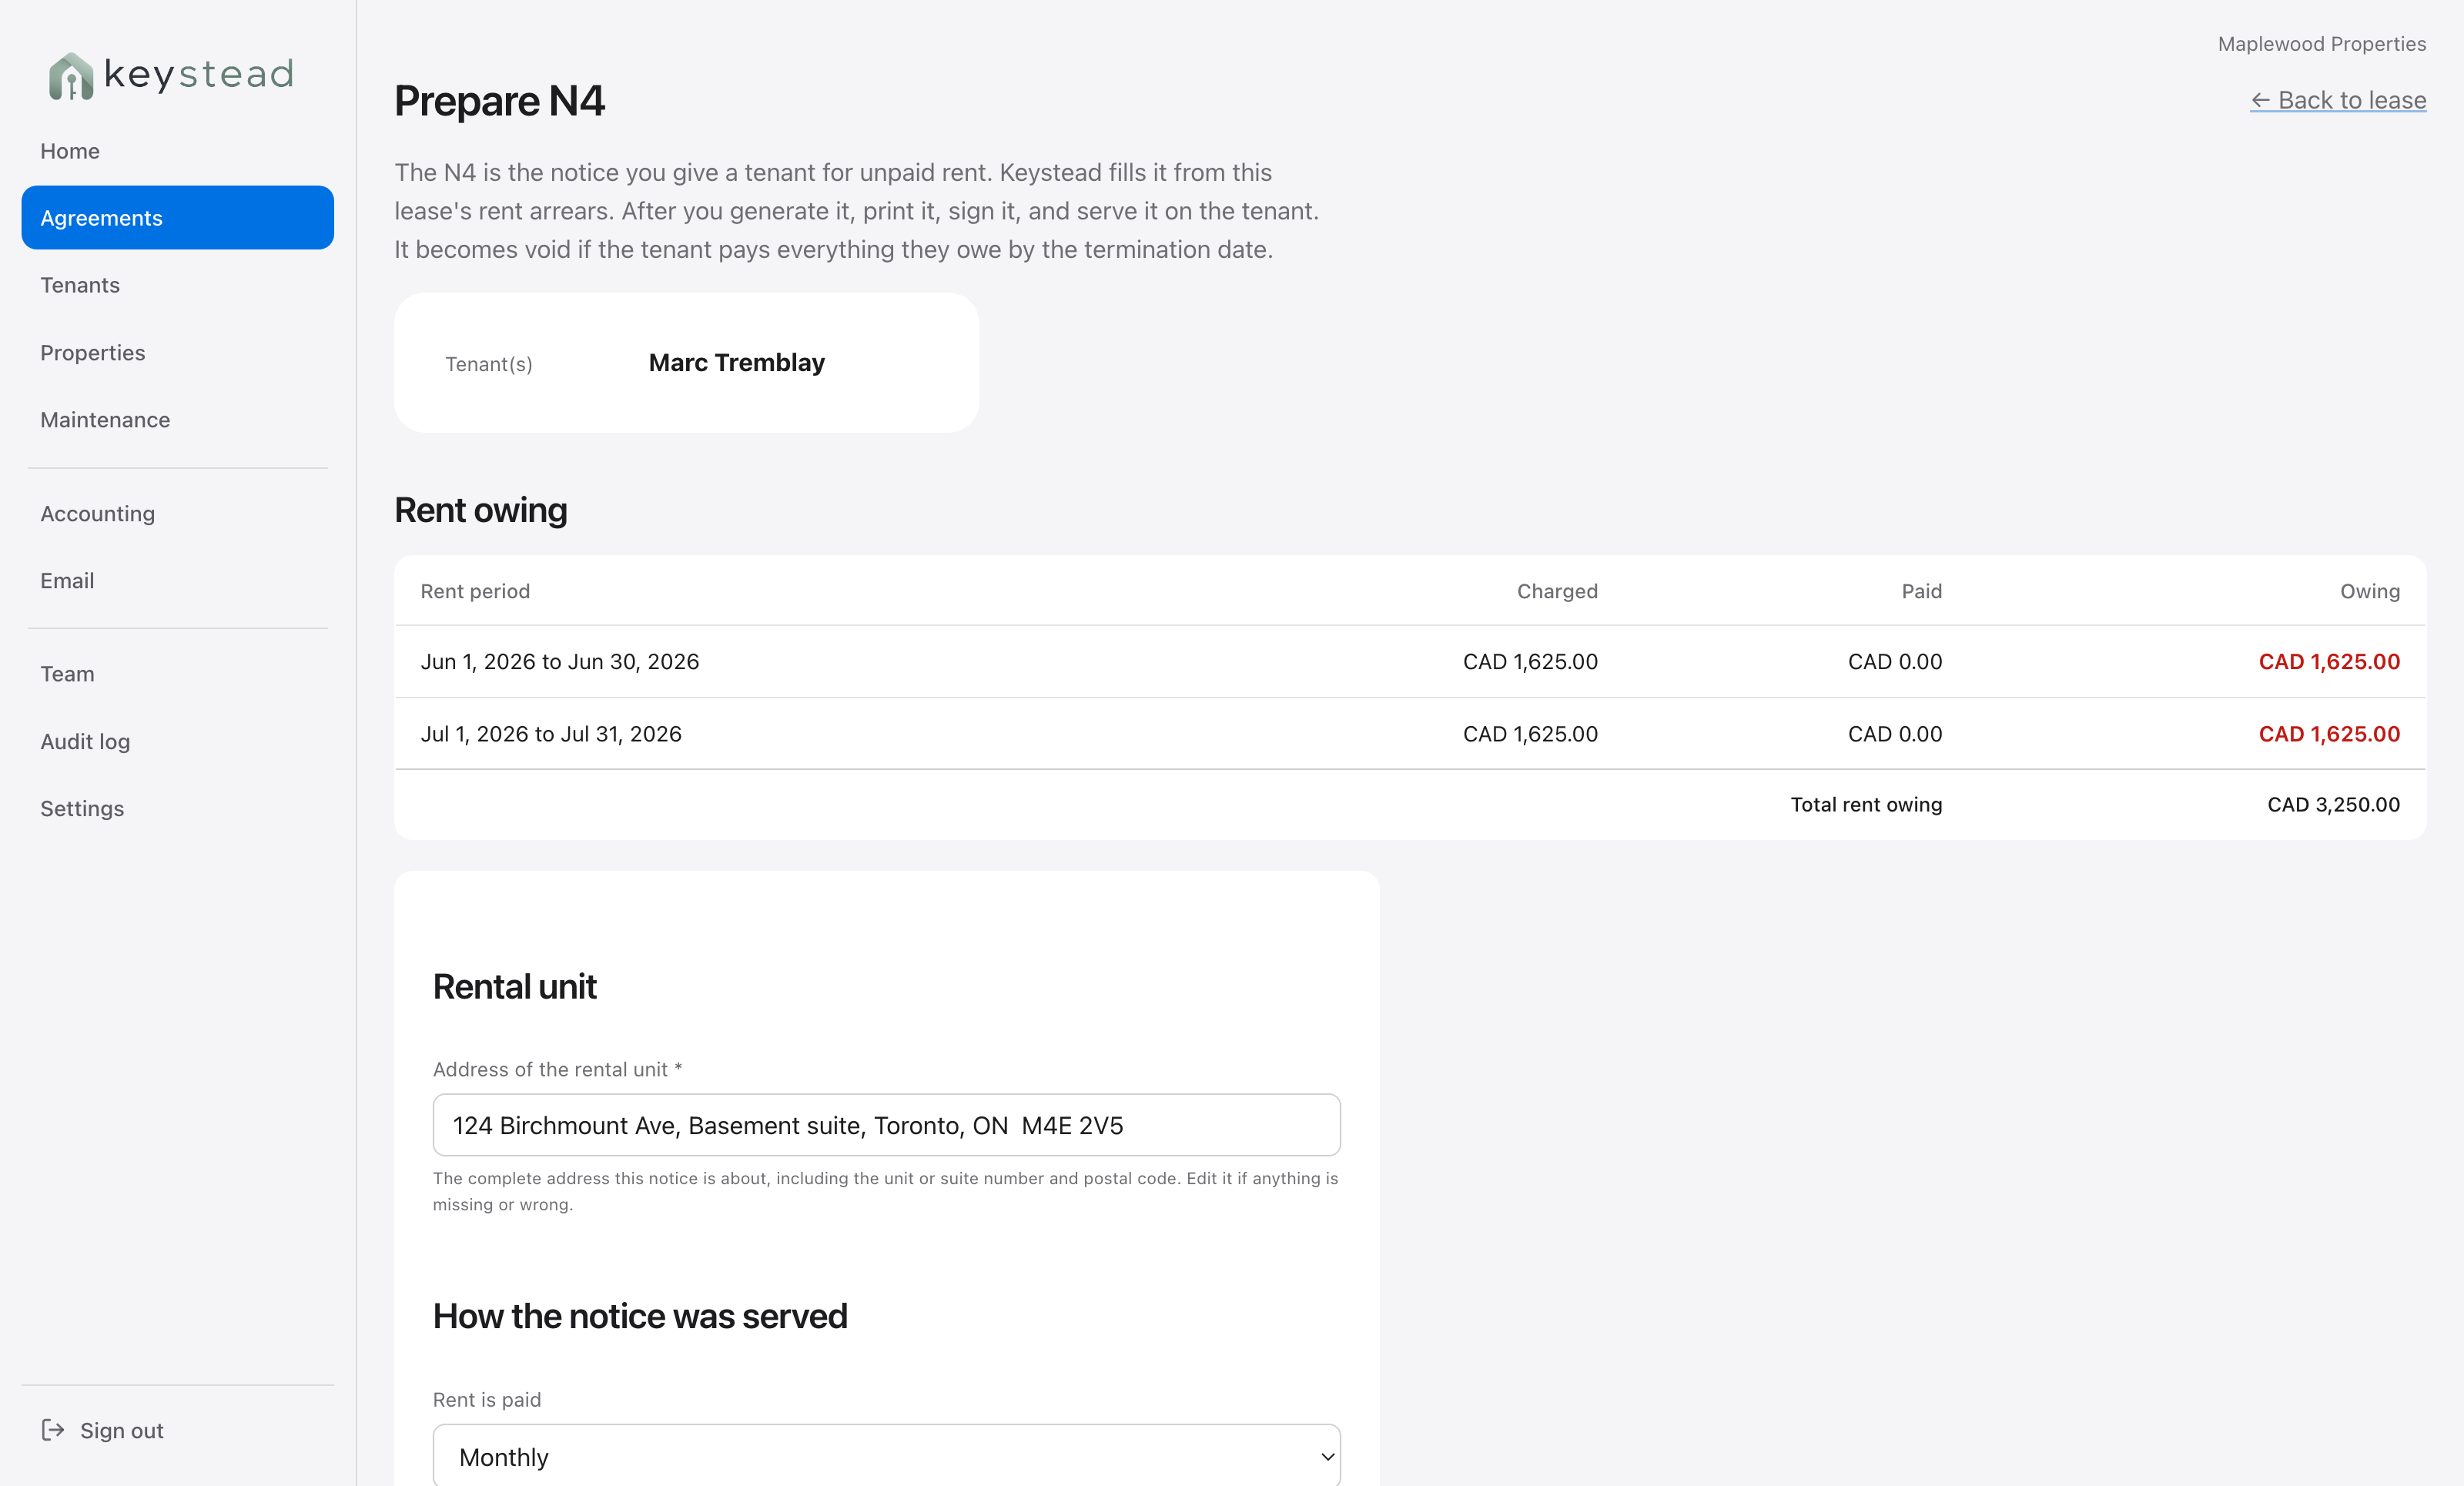This screenshot has height=1486, width=2464.
Task: Click the total CAD 3,250.00 value
Action: (x=2333, y=804)
